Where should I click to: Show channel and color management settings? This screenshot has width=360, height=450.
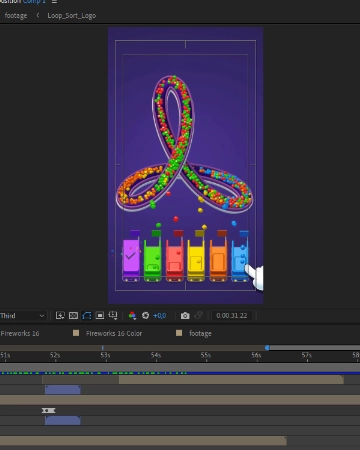coord(132,315)
